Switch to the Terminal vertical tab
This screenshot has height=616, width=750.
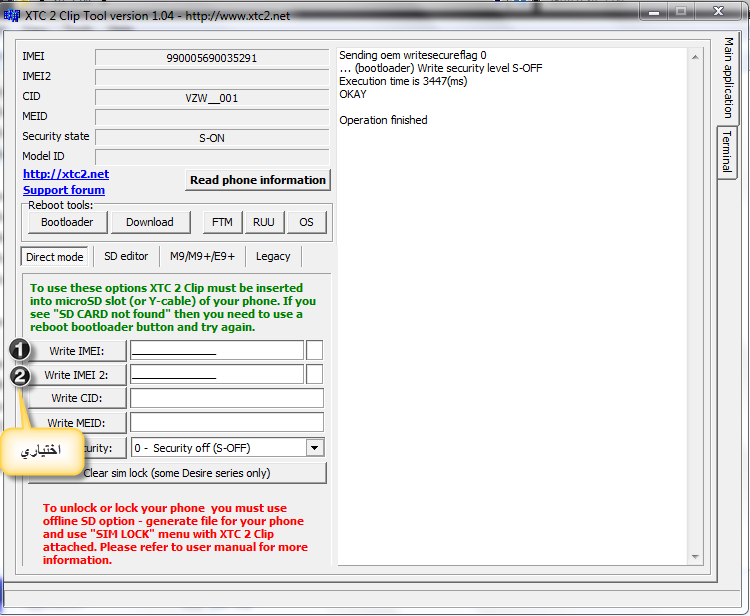[727, 152]
